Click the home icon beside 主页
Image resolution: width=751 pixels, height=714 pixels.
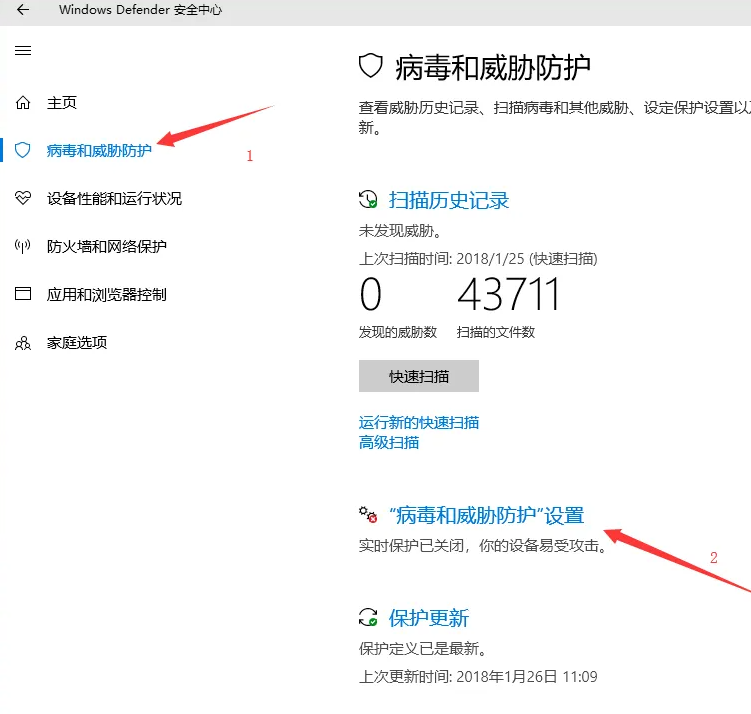(23, 102)
